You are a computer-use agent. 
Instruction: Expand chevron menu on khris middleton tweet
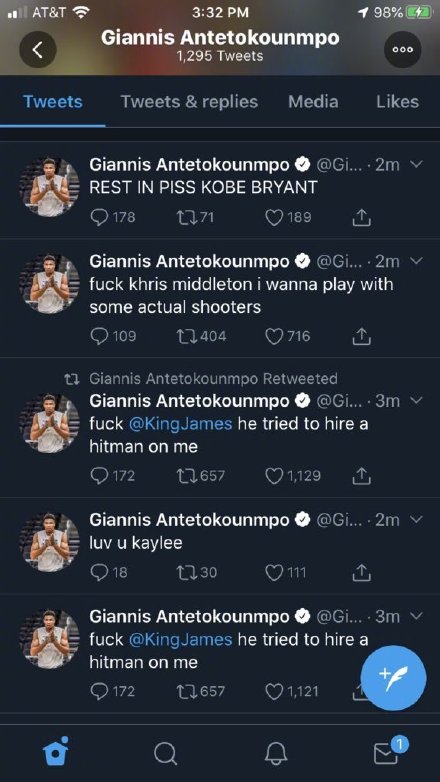coord(418,260)
